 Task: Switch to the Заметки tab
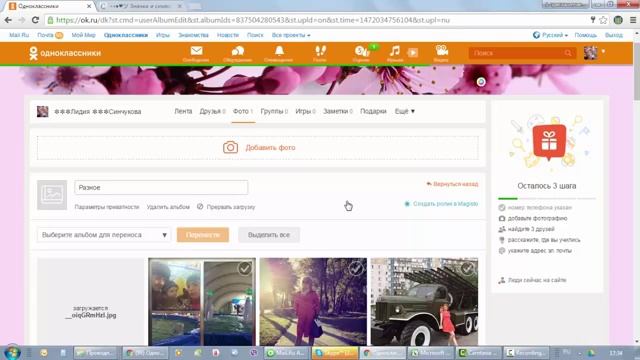(x=338, y=111)
